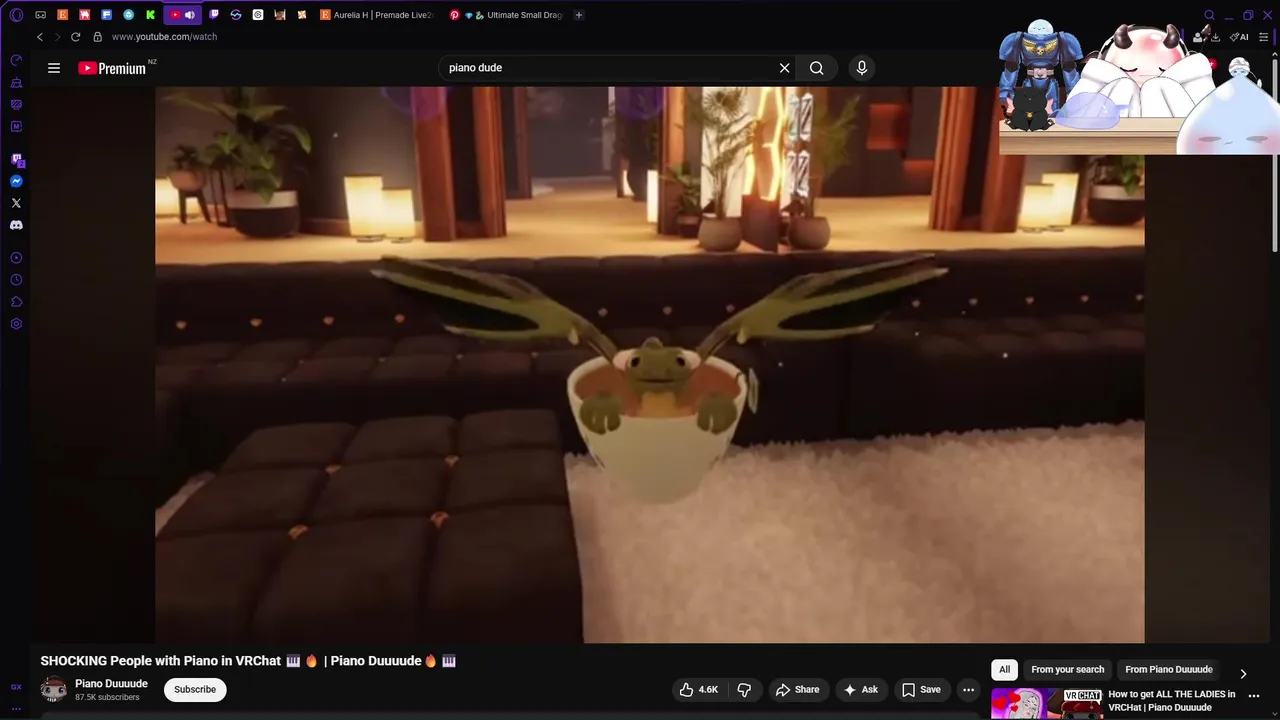Open the Share dialog
This screenshot has width=1280, height=720.
[x=797, y=689]
